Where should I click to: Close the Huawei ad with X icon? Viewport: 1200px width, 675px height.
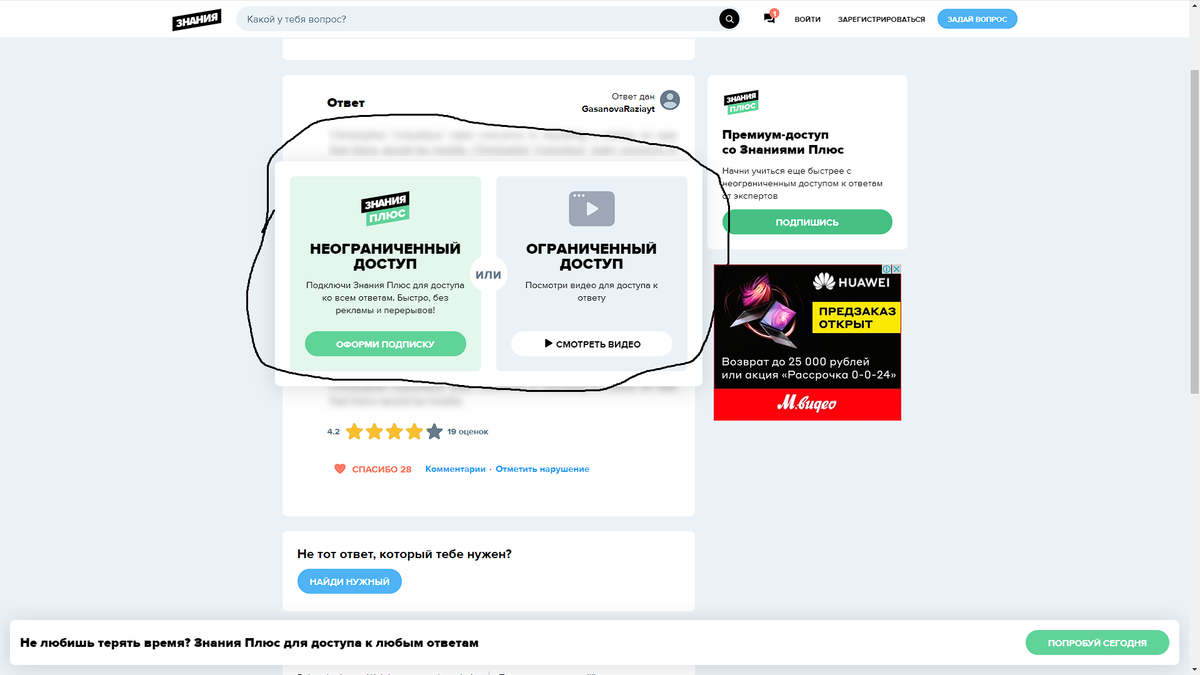897,269
